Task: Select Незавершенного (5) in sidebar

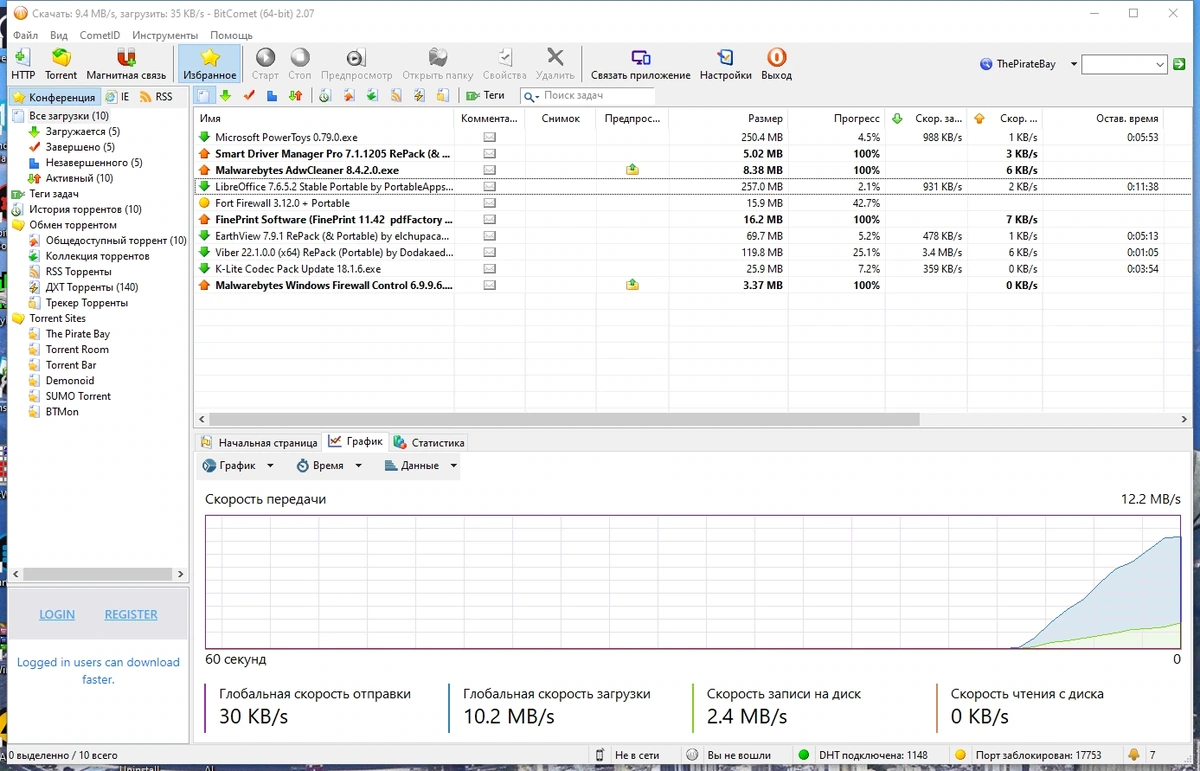Action: click(94, 163)
